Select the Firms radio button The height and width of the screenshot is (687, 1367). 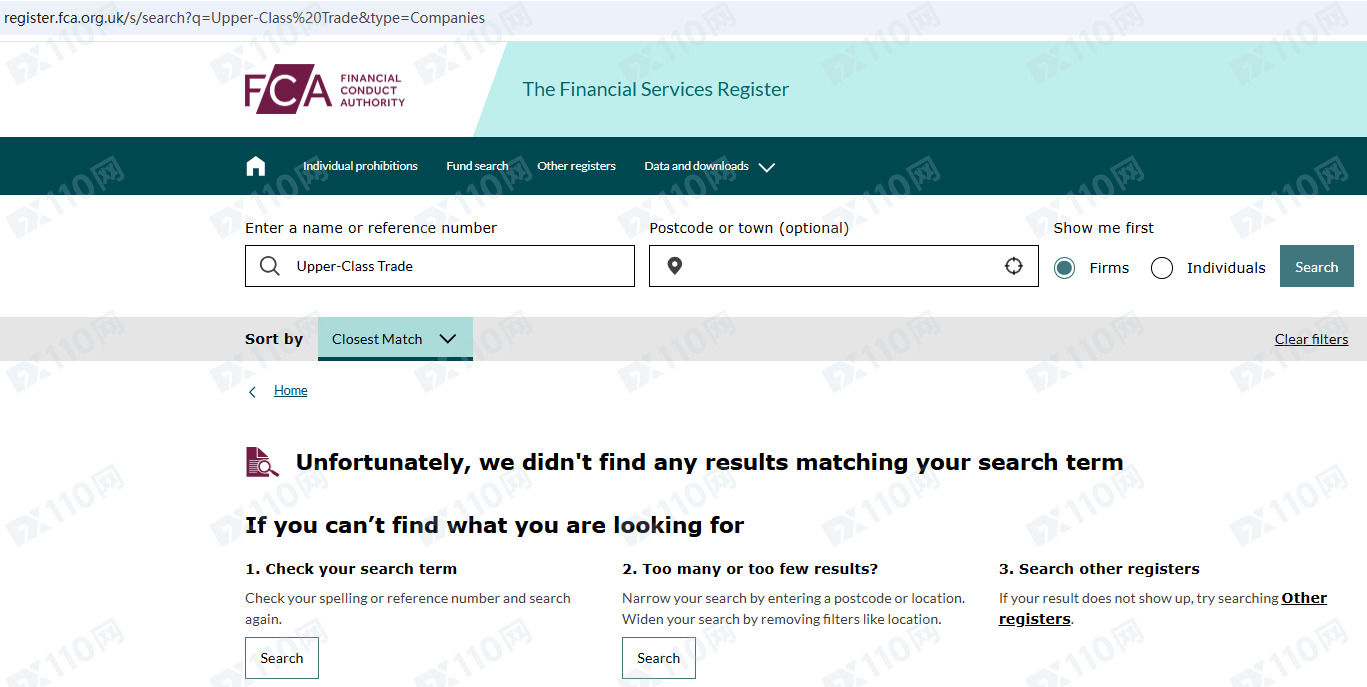pyautogui.click(x=1064, y=268)
